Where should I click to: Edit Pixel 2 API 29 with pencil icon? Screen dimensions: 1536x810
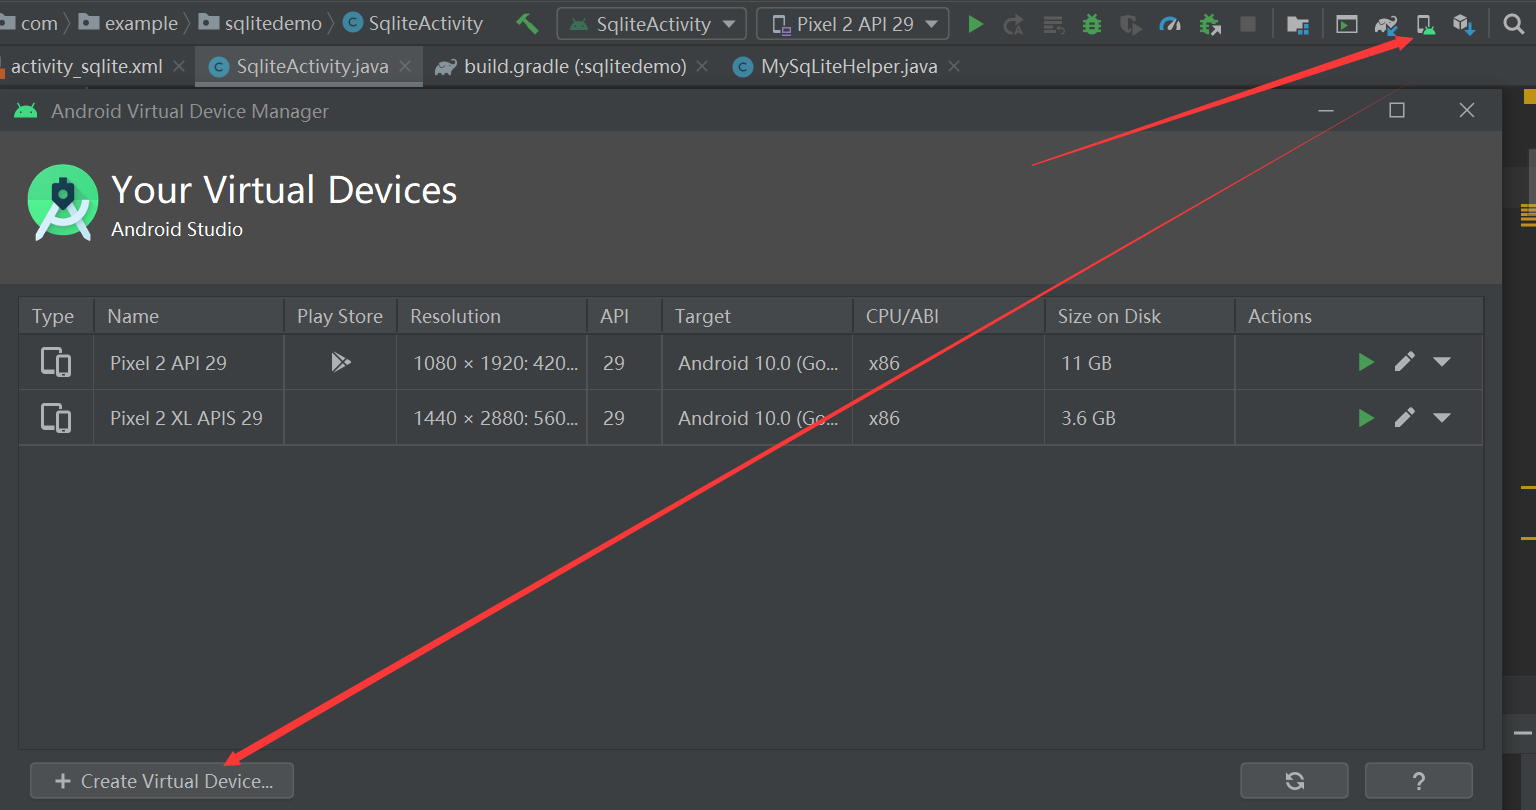coord(1405,362)
